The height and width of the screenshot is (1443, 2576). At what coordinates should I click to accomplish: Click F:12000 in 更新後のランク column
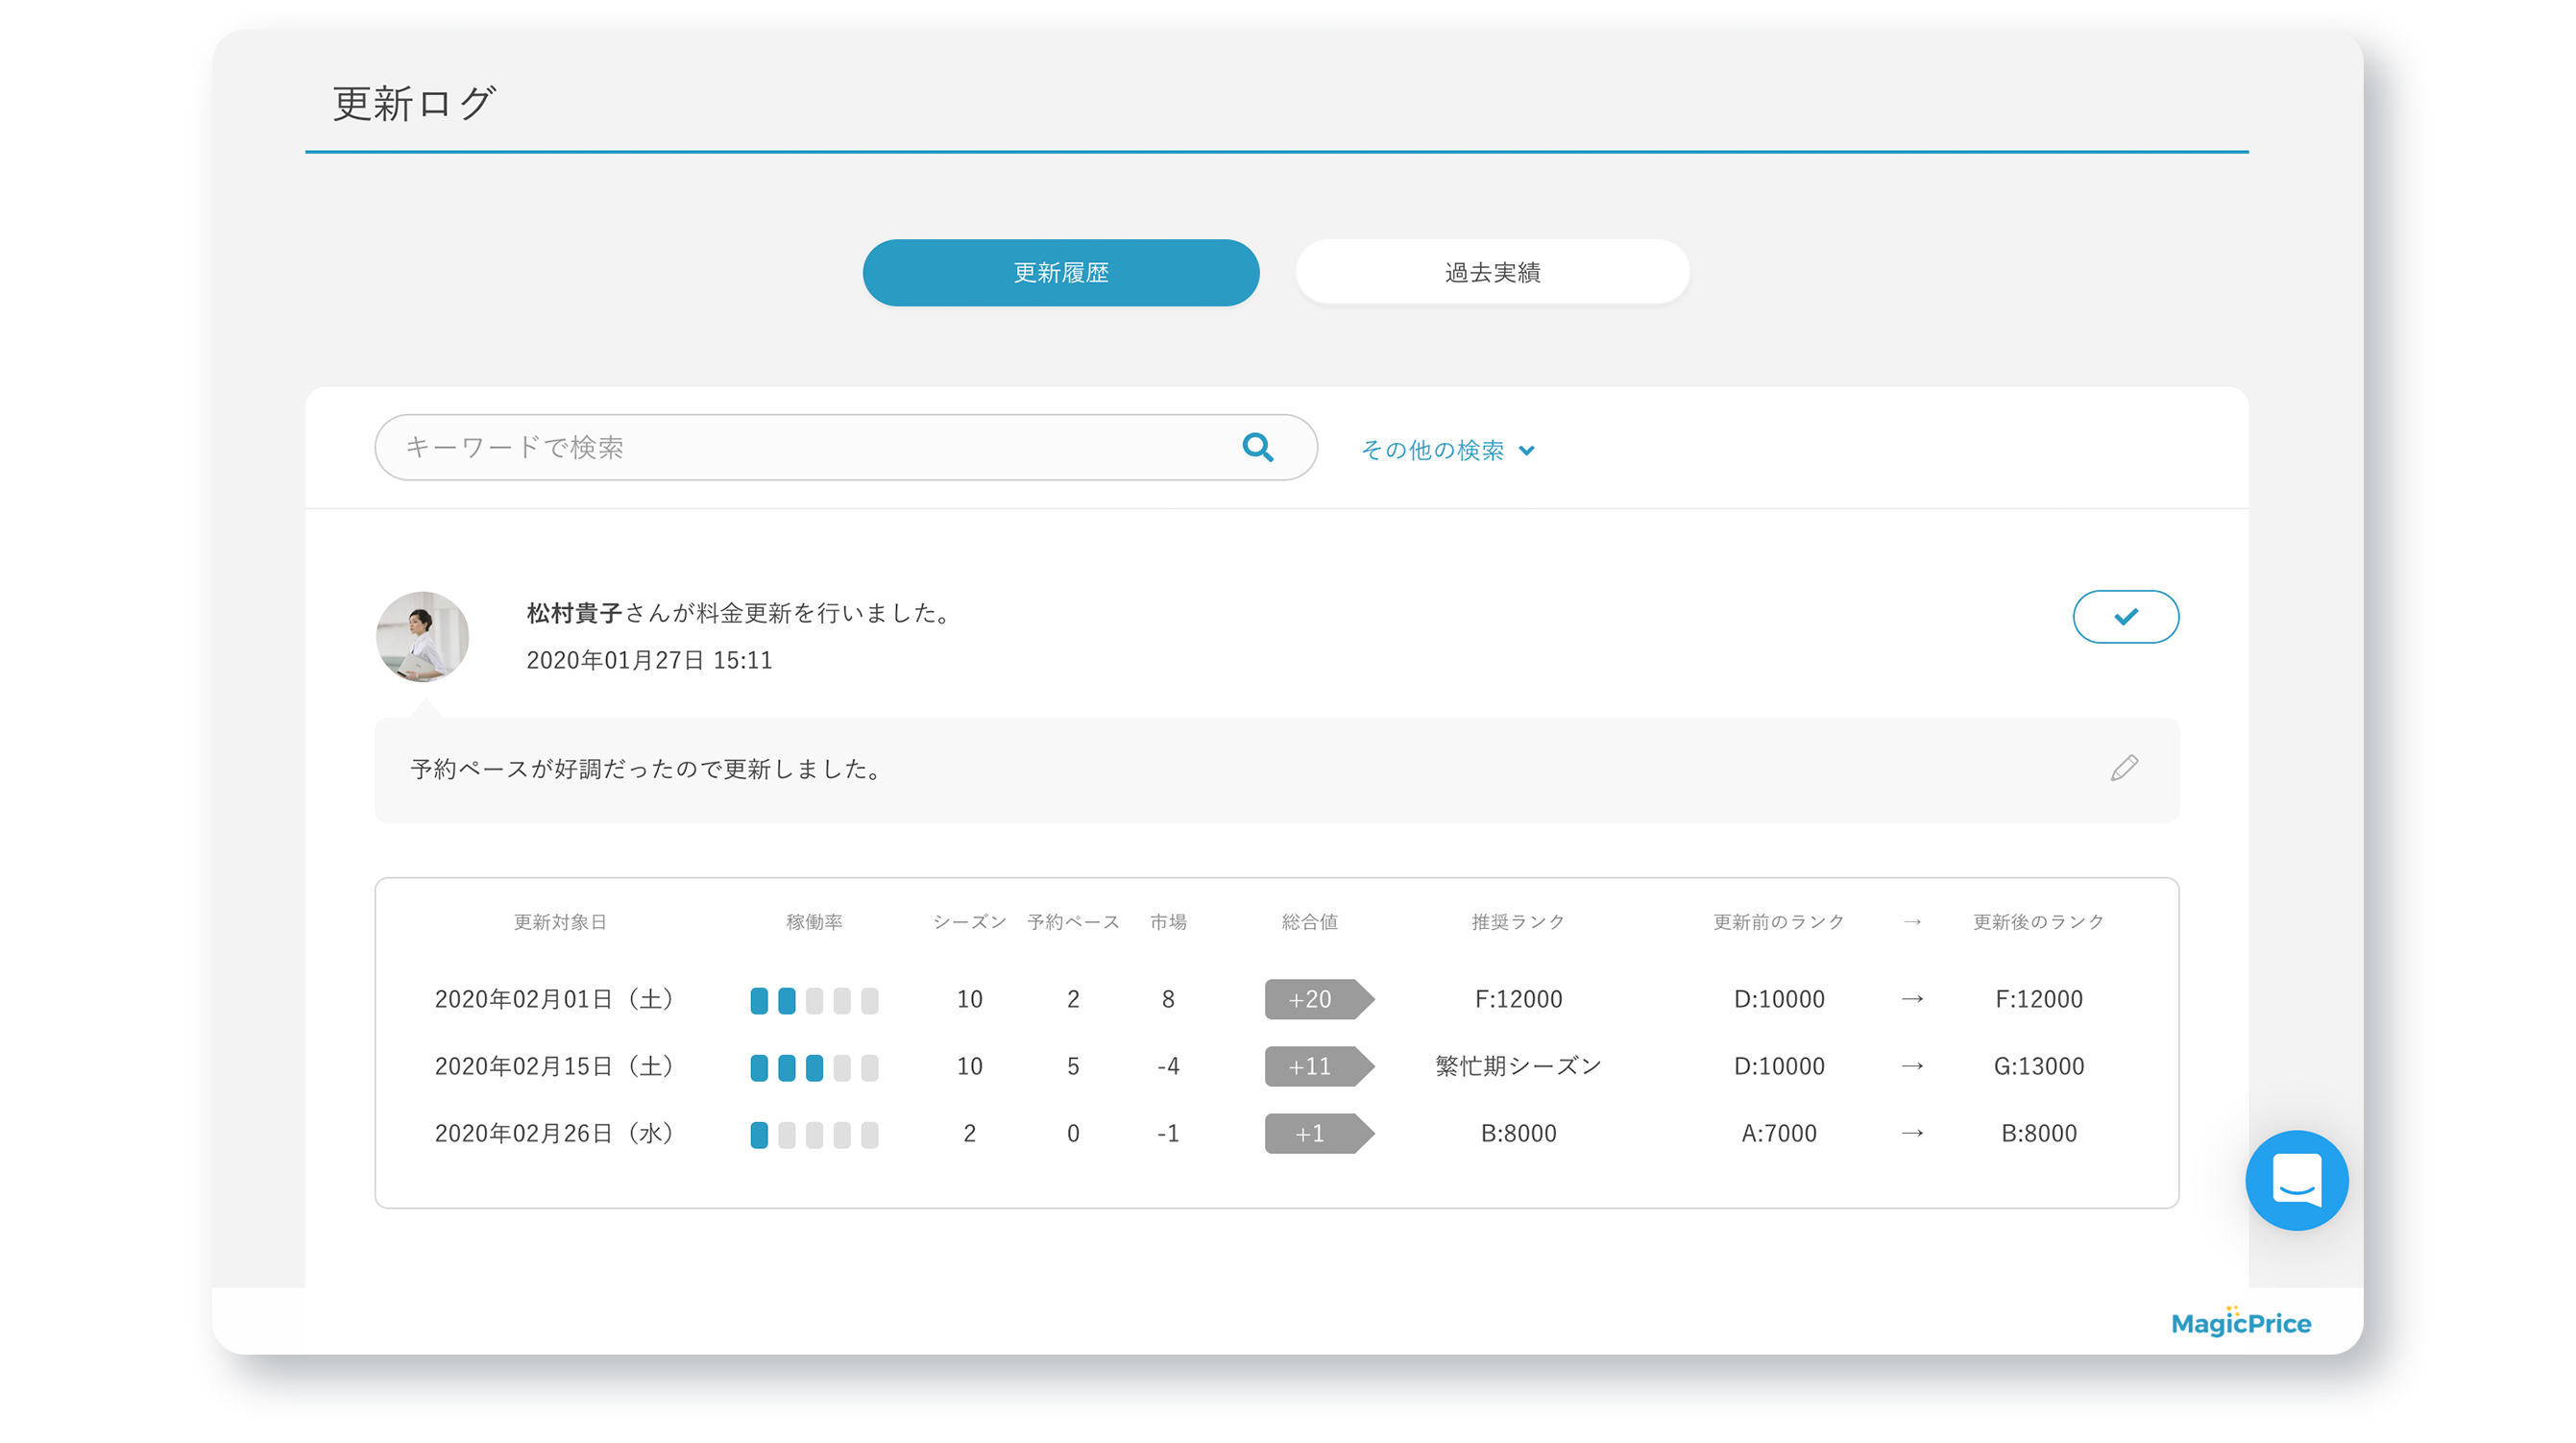(2038, 999)
